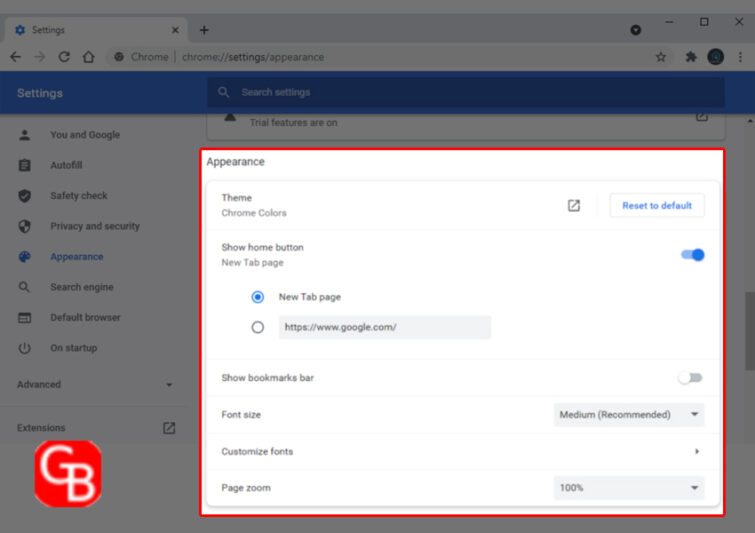Click the Appearance sidebar label
Image resolution: width=755 pixels, height=533 pixels.
[77, 257]
